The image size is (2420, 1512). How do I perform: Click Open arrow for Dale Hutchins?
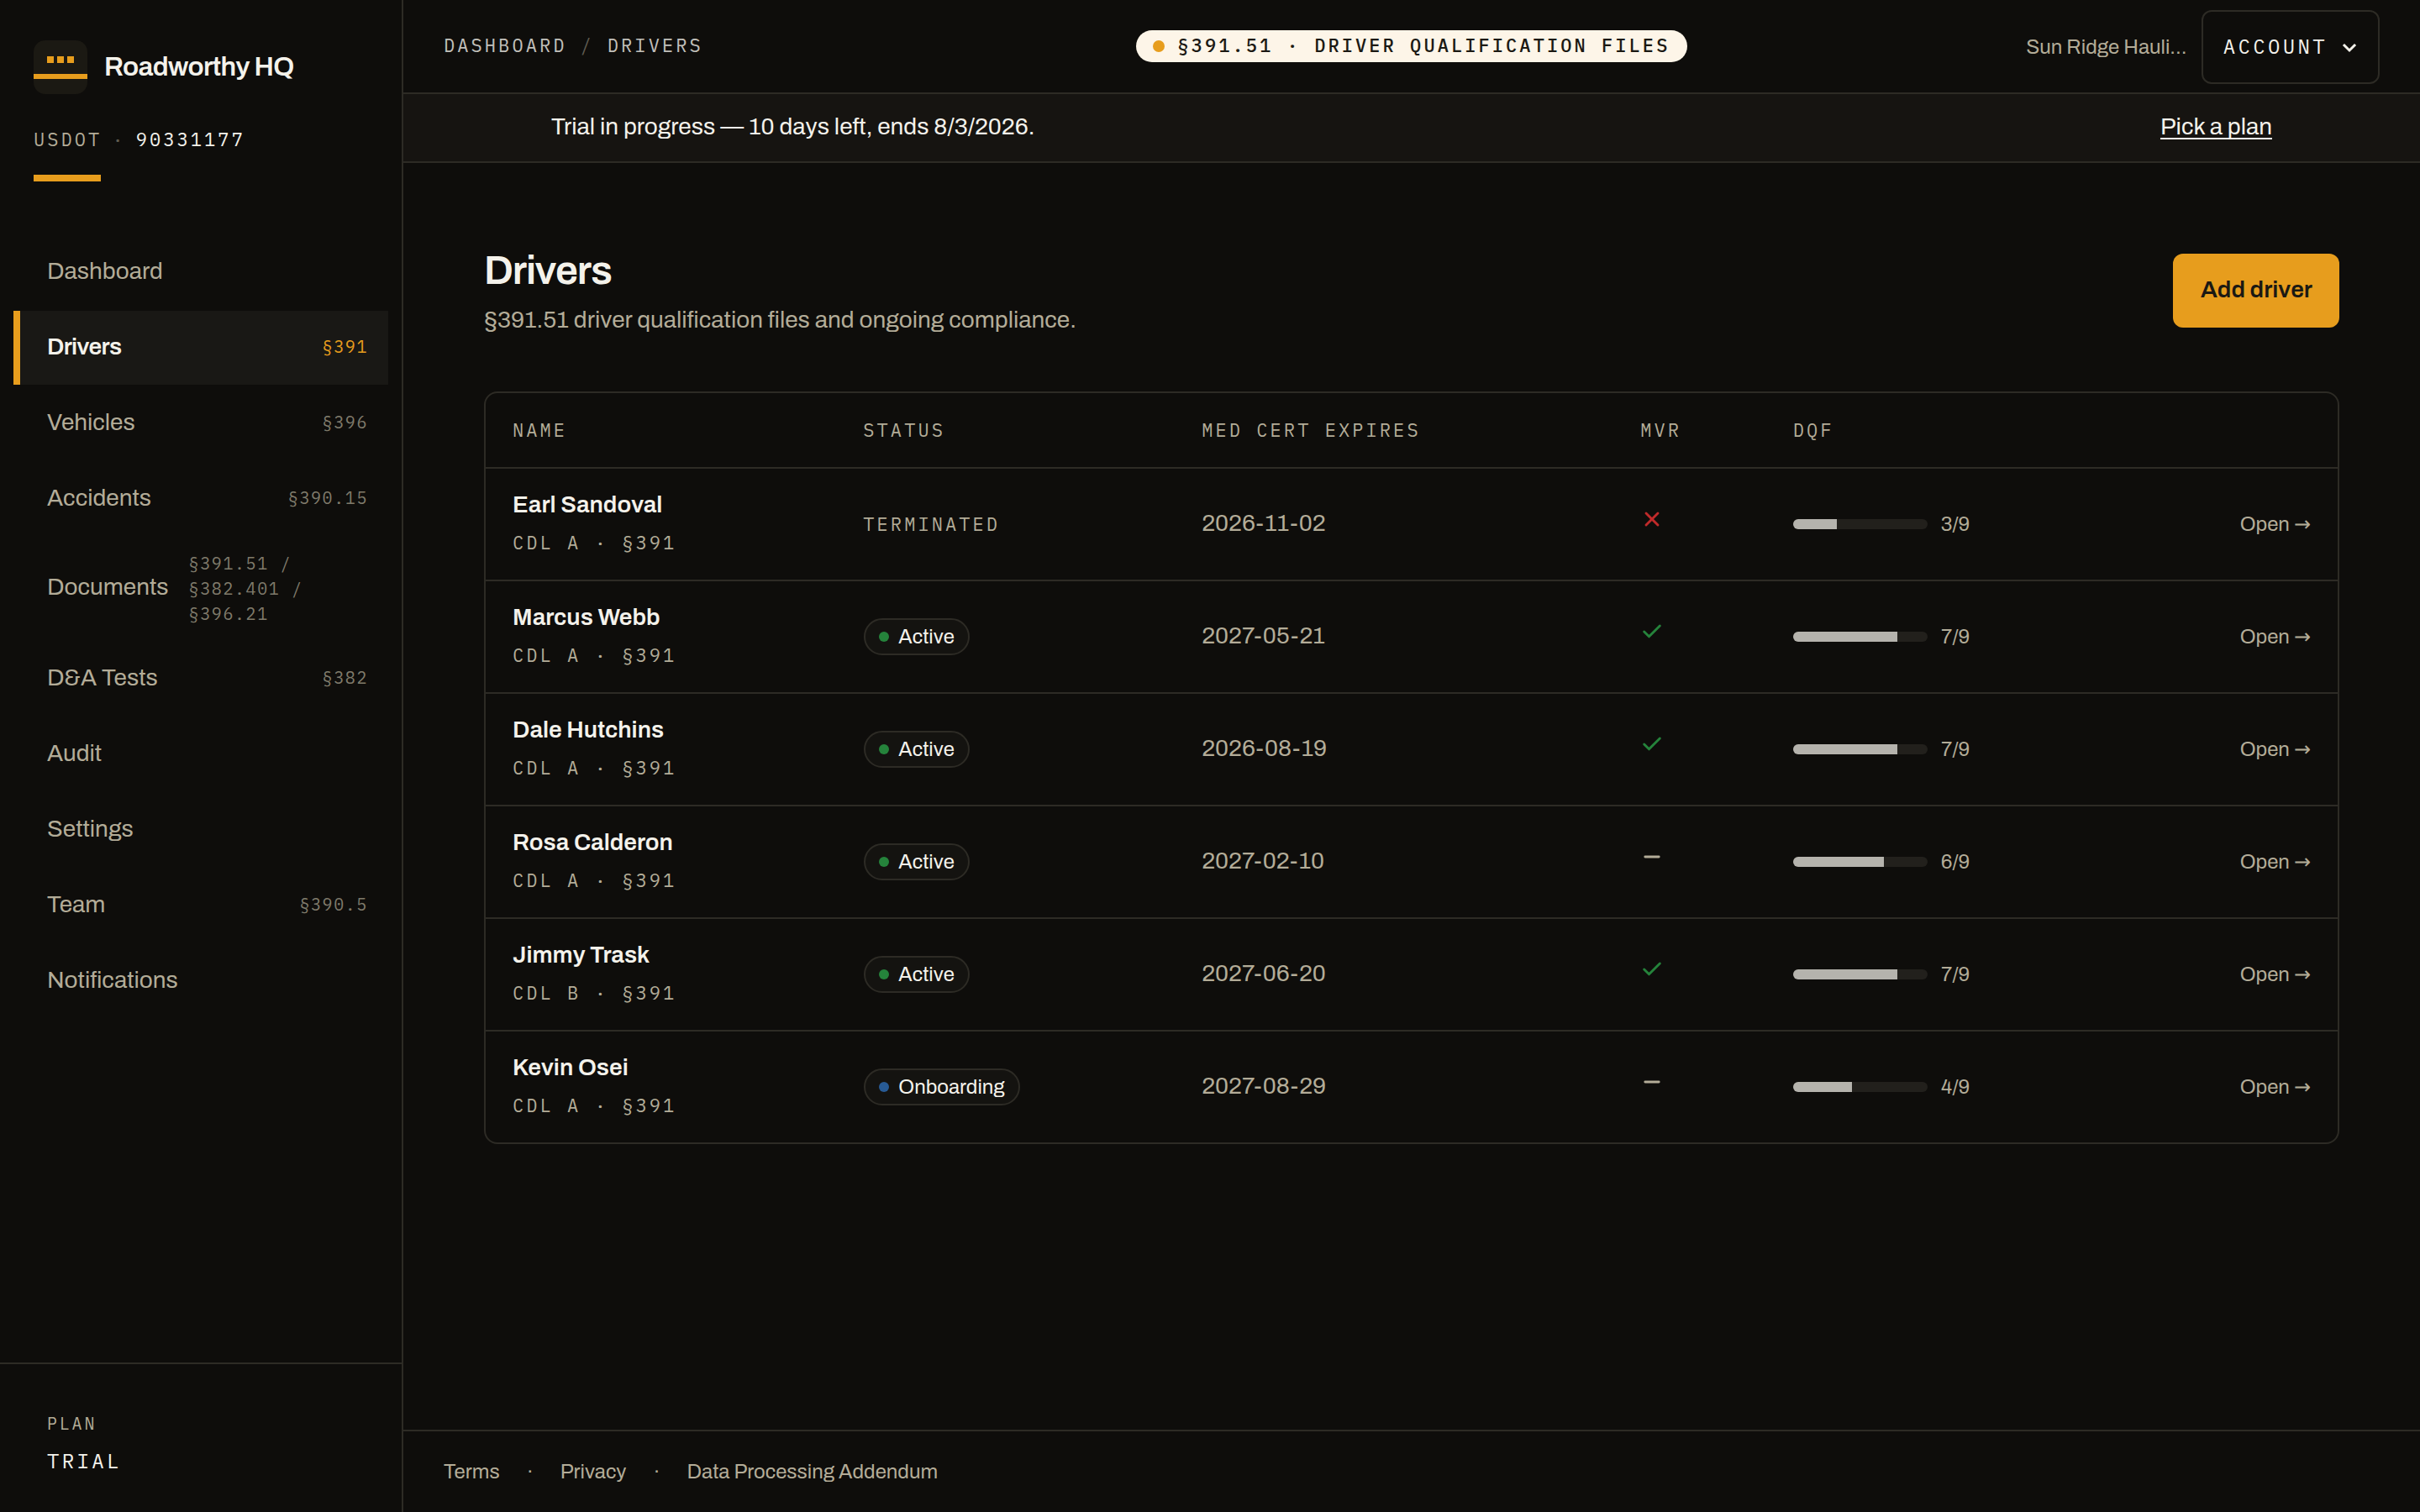click(2274, 749)
